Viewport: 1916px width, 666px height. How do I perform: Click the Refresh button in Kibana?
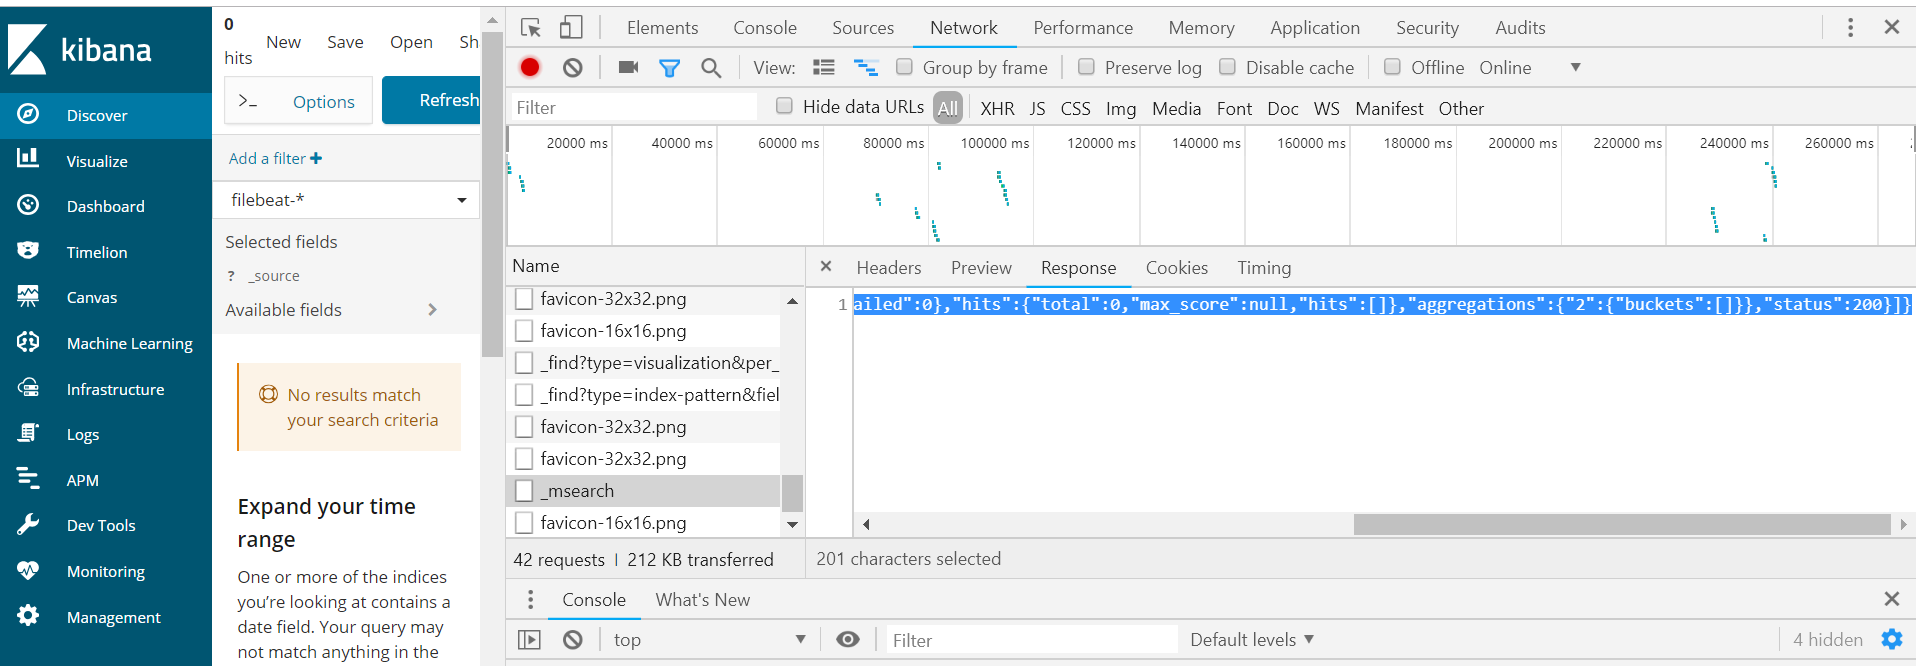pos(432,100)
